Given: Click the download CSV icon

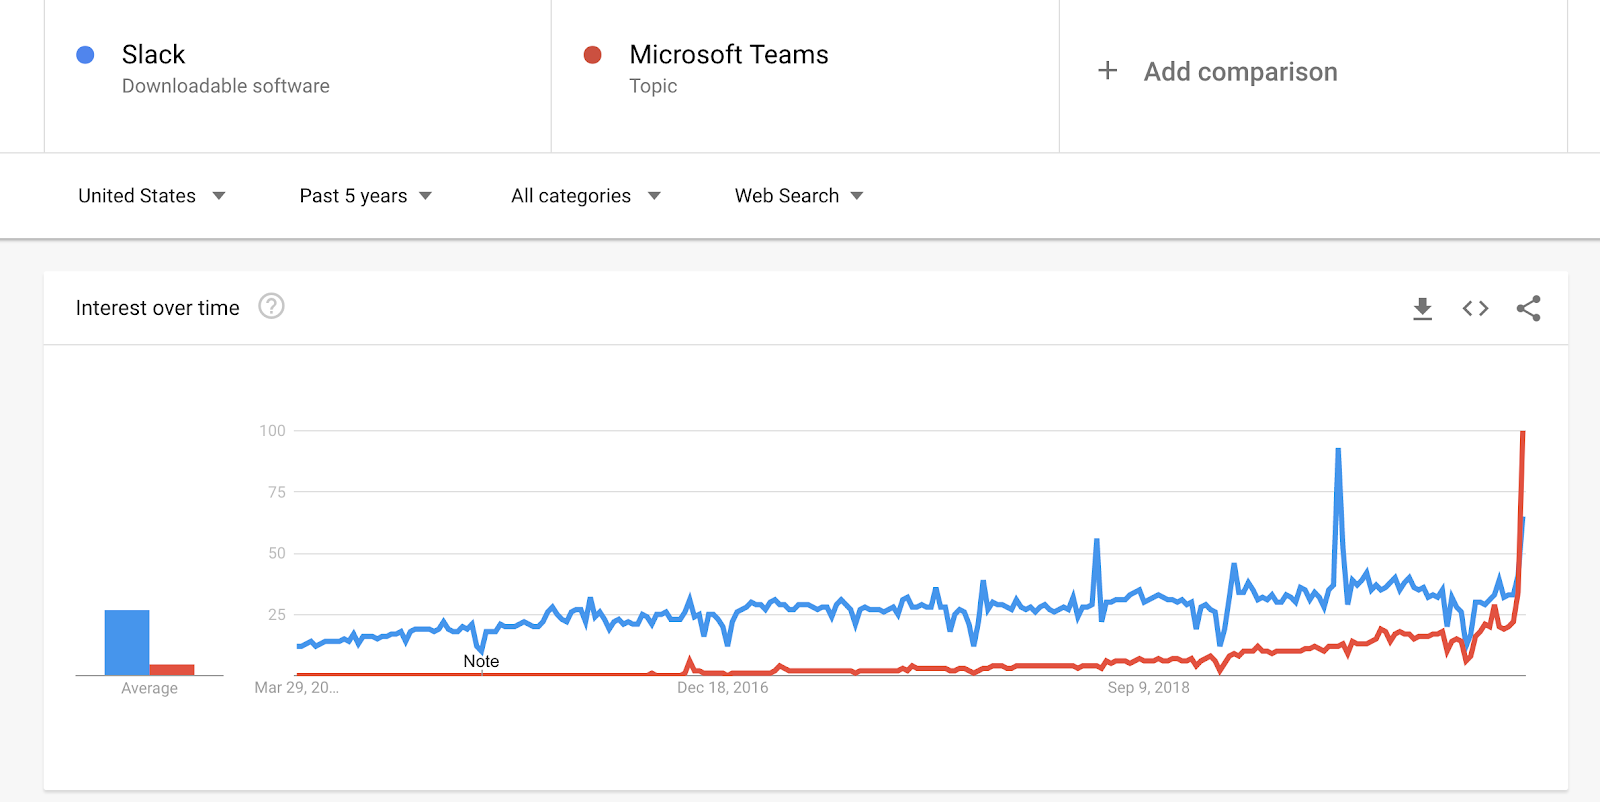Looking at the screenshot, I should click(x=1422, y=308).
